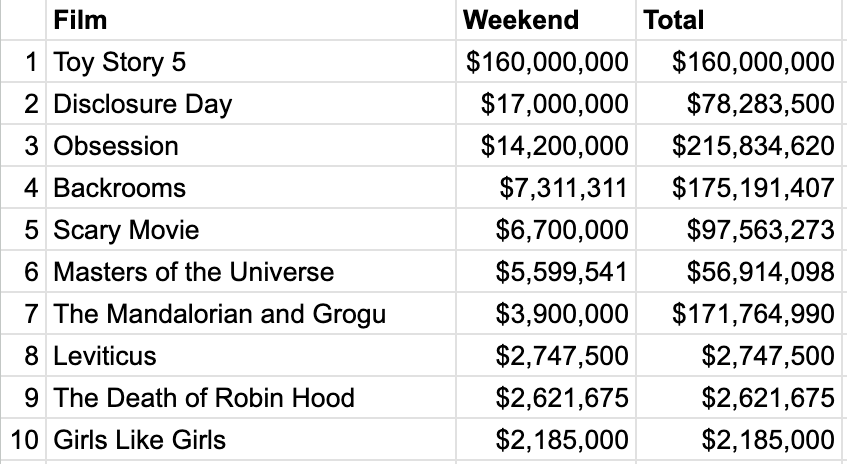Select weekend value $7,311,311 cell
The image size is (847, 464).
[x=546, y=187]
